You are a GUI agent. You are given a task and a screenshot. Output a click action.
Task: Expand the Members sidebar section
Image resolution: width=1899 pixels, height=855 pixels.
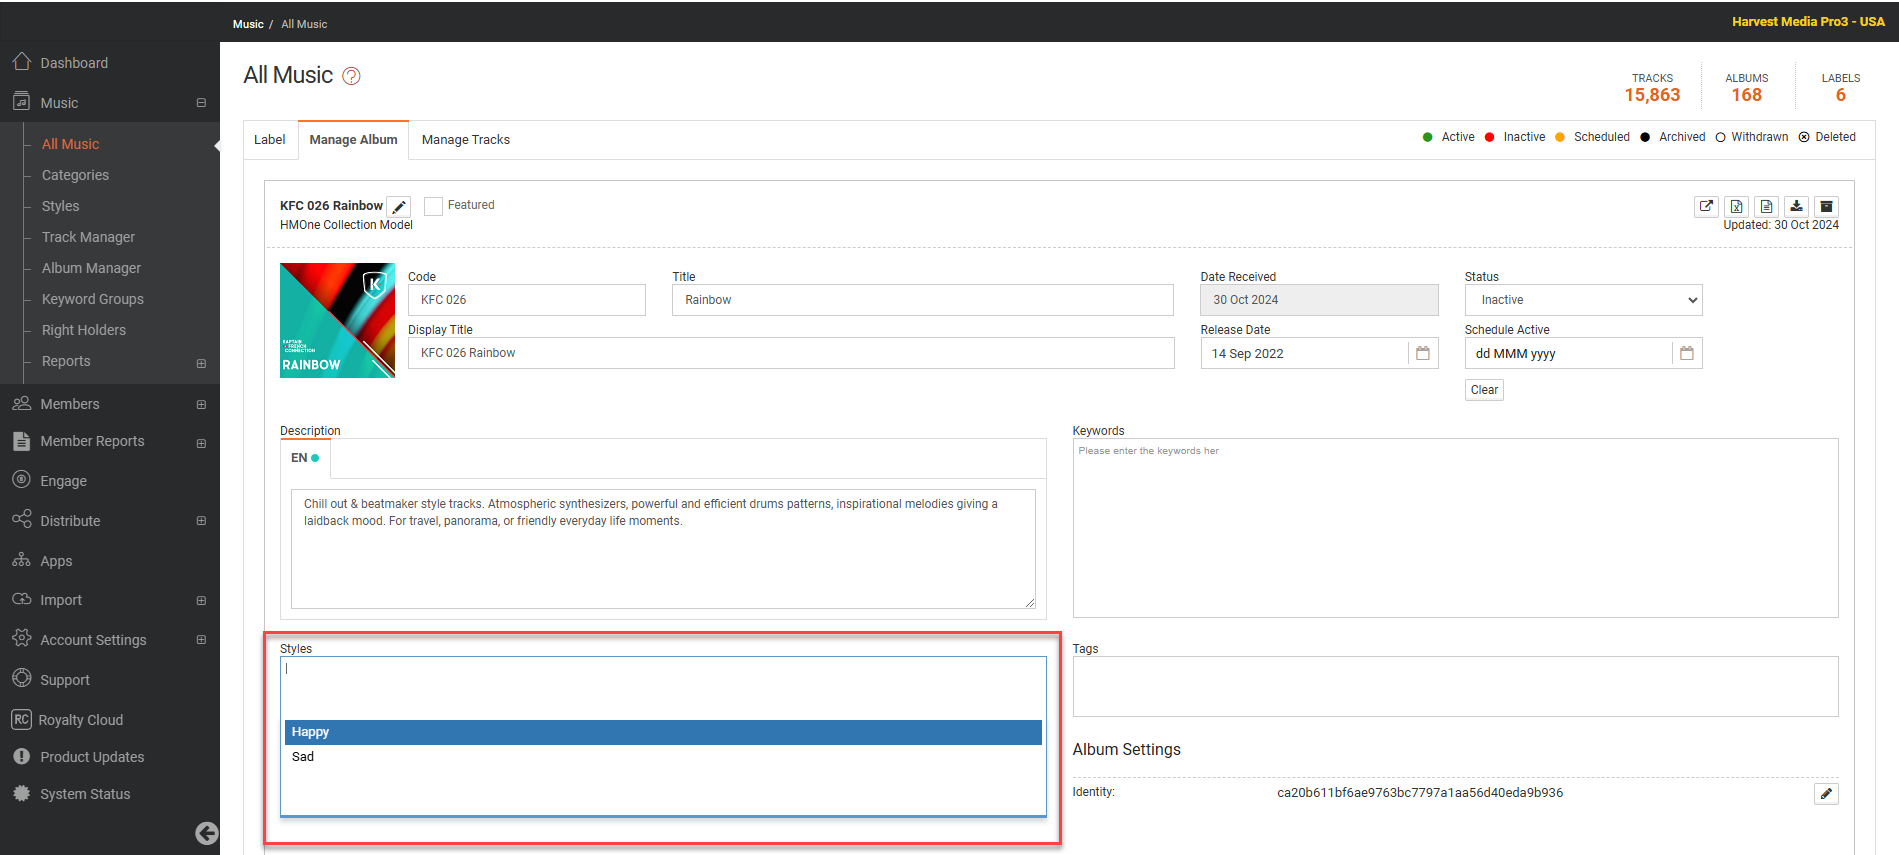(x=201, y=405)
